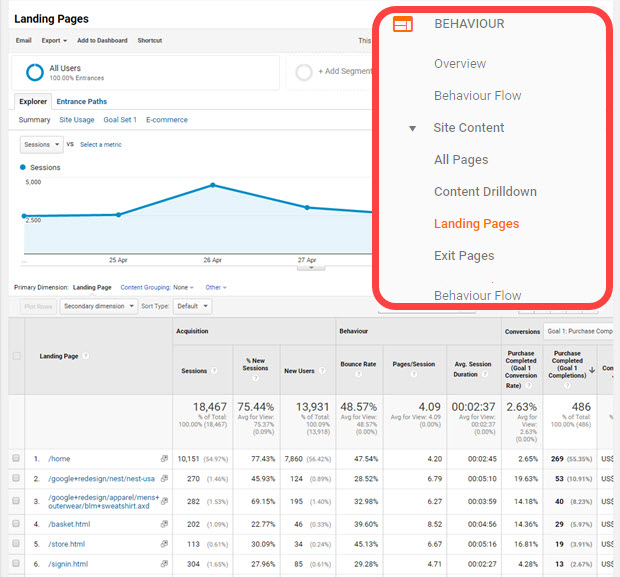Open the Secondary dimension dropdown

point(98,306)
